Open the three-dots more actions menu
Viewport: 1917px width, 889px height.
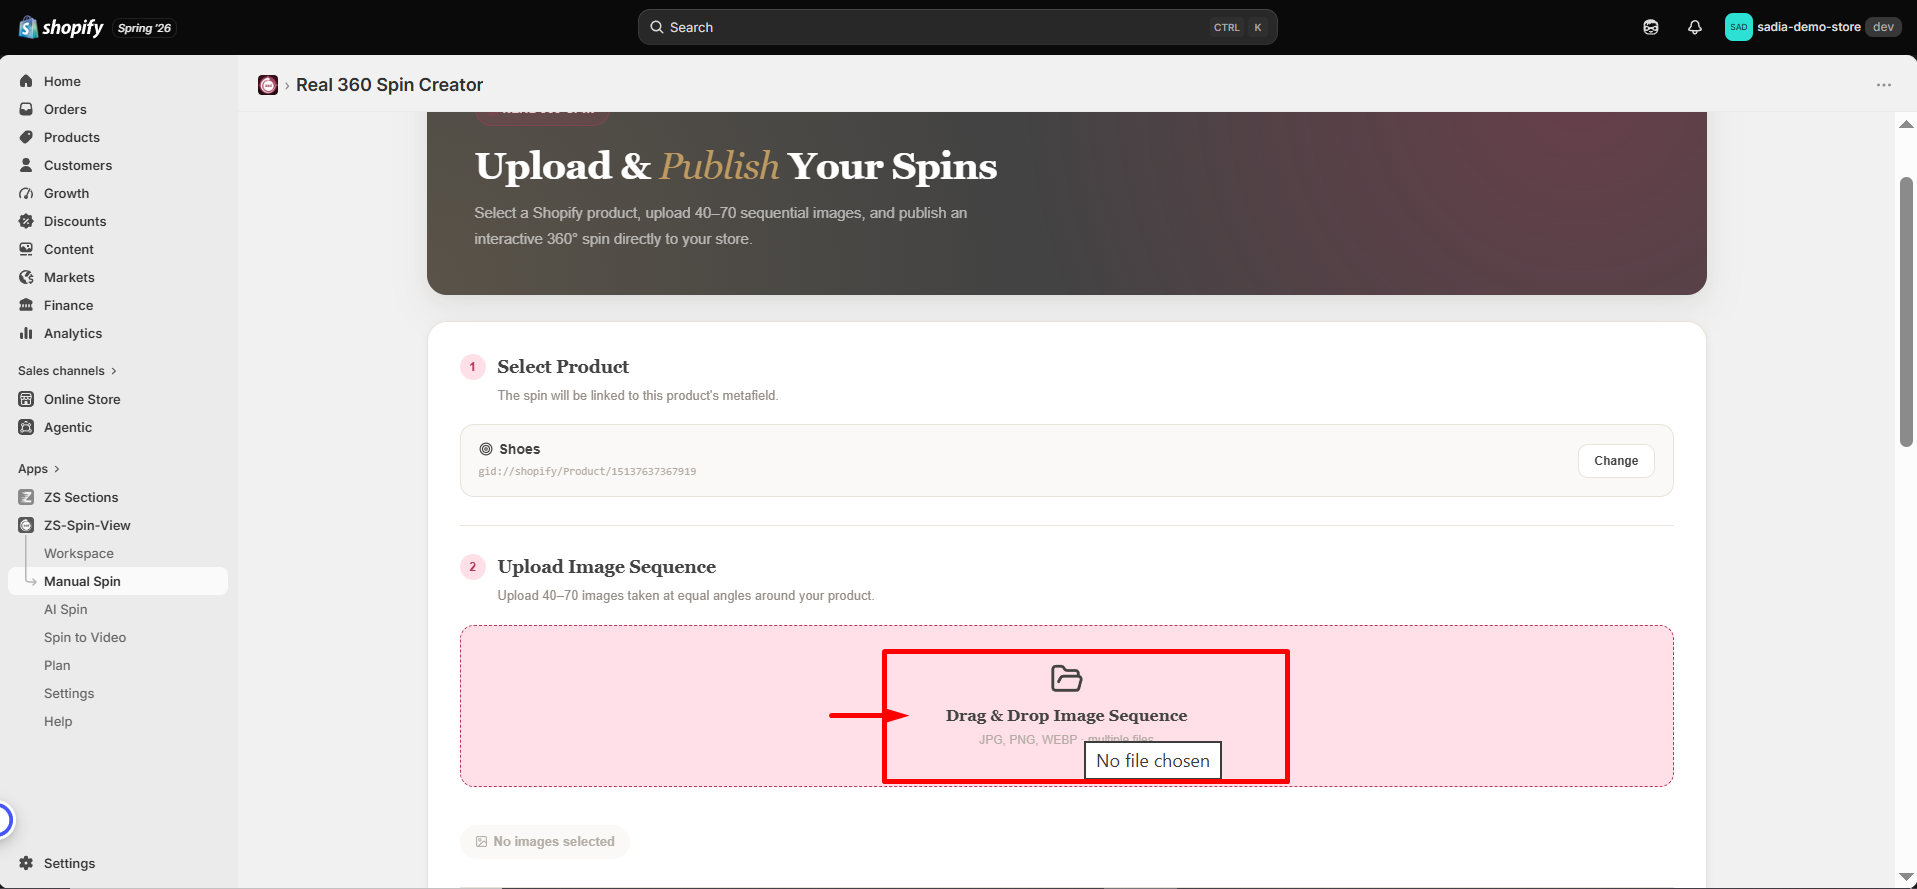tap(1884, 85)
